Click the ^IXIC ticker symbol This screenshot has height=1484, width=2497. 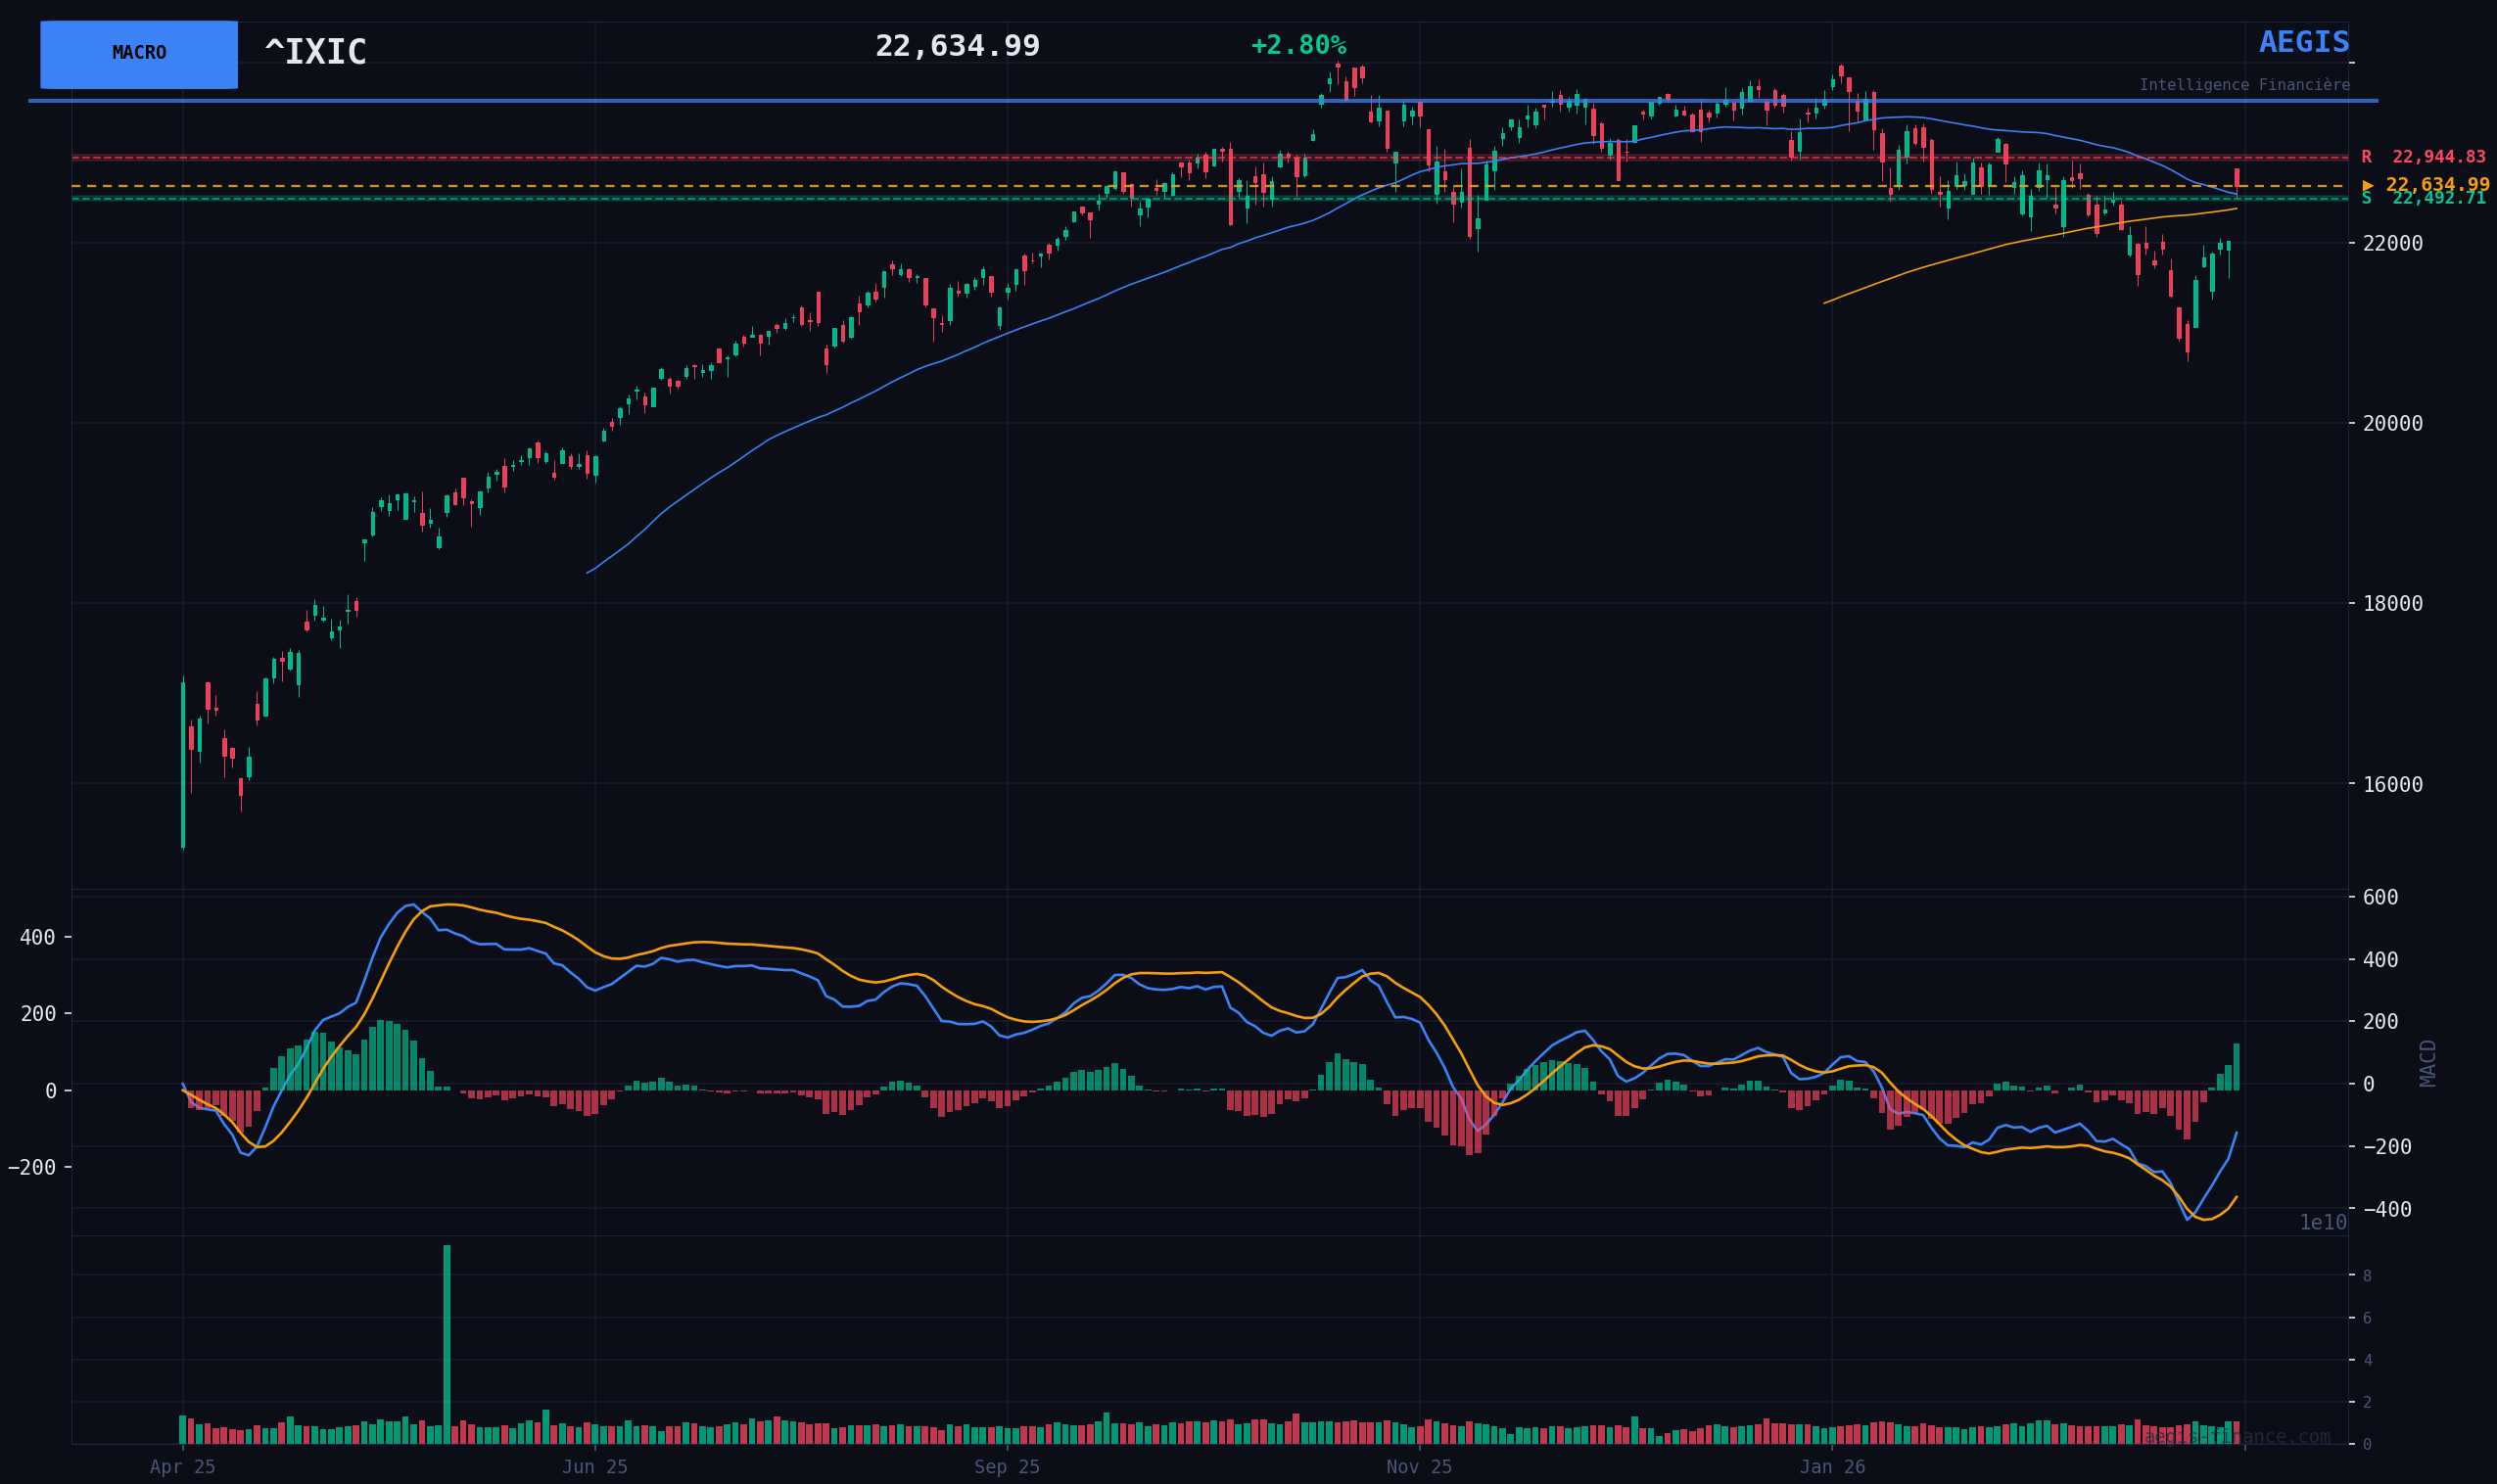315,53
